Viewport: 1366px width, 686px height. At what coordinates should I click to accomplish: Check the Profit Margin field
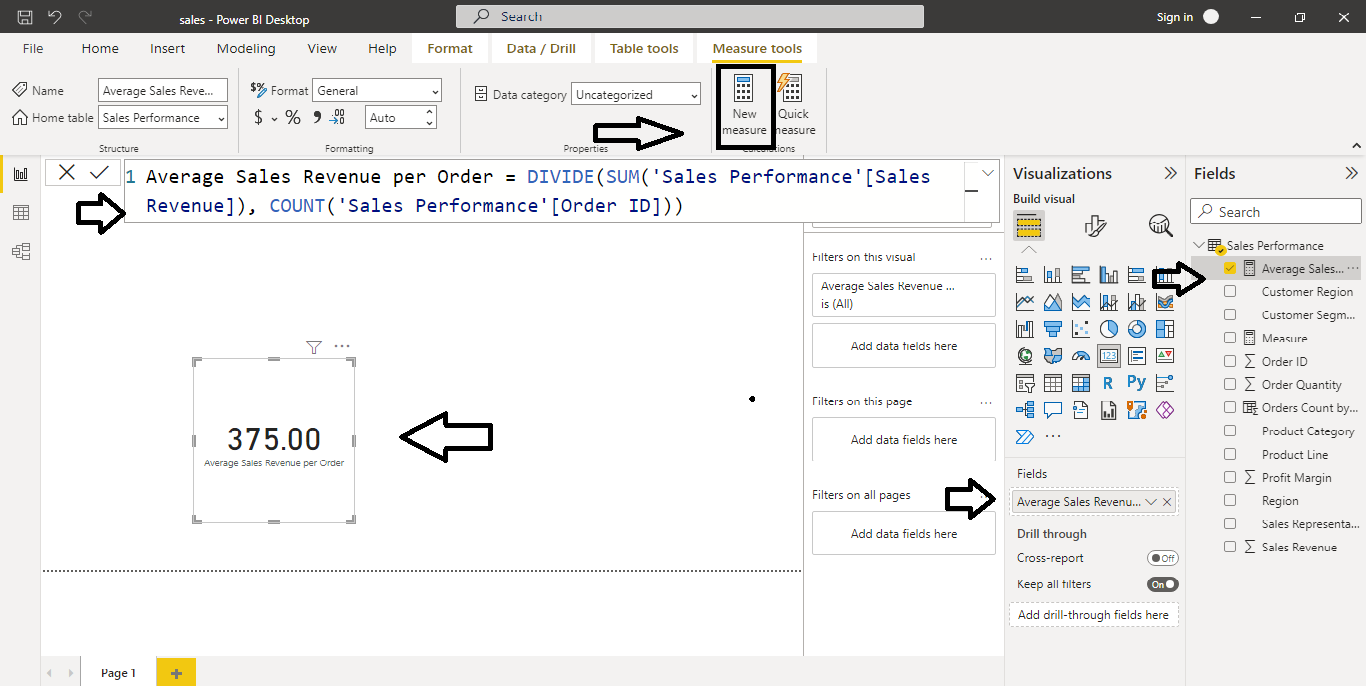coord(1230,477)
